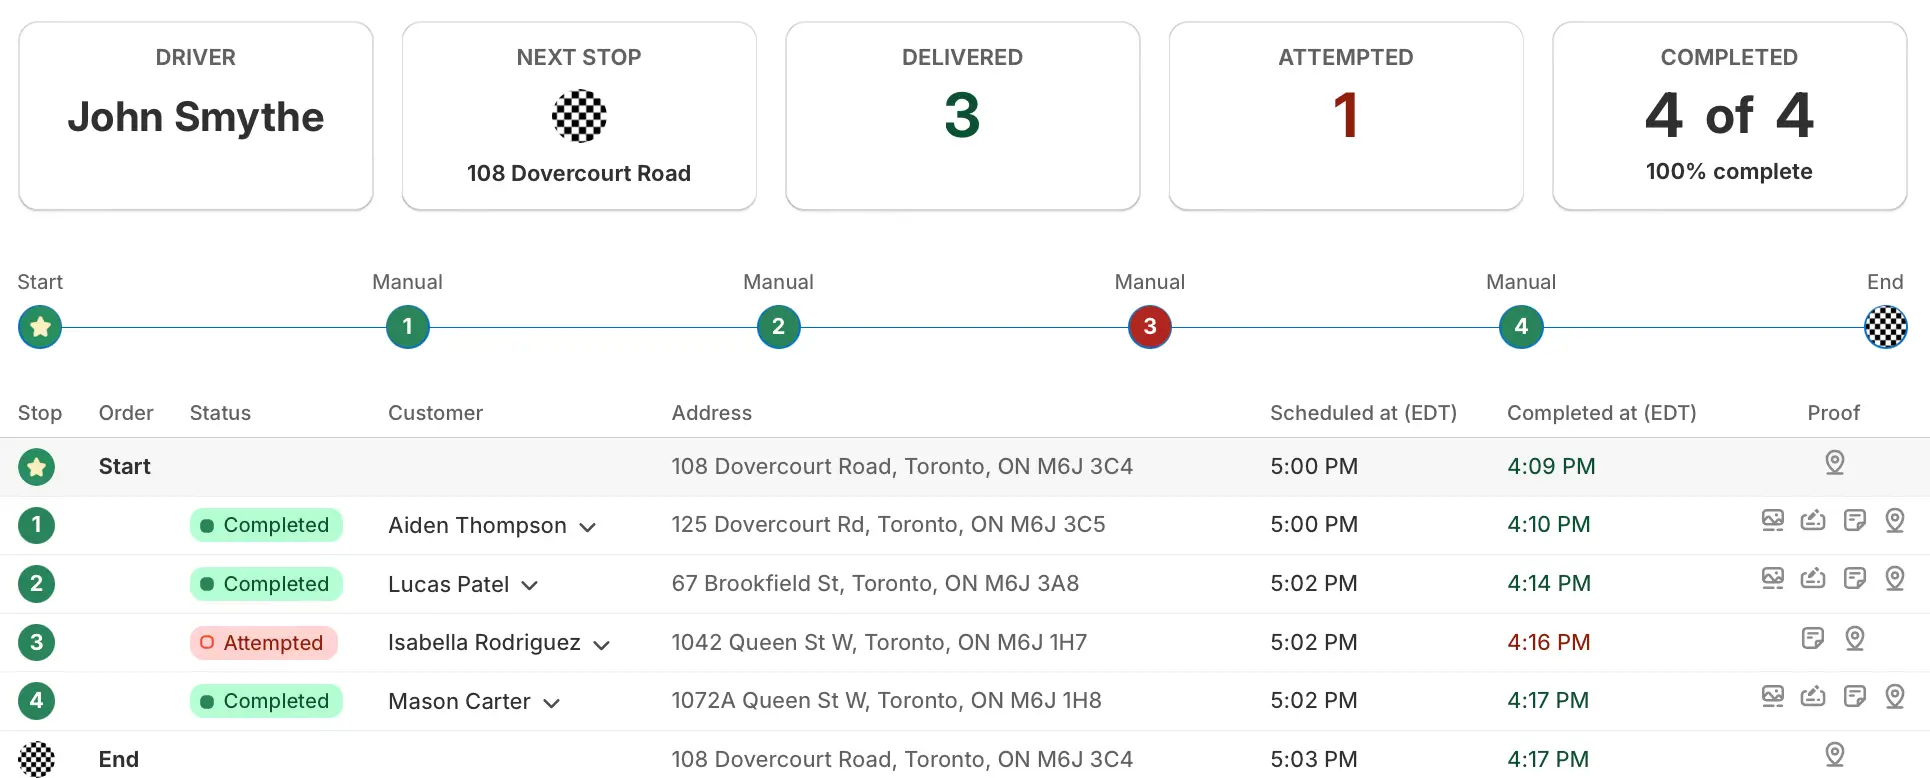
Task: Click the Next Stop 108 Dovercourt Road card
Action: point(579,116)
